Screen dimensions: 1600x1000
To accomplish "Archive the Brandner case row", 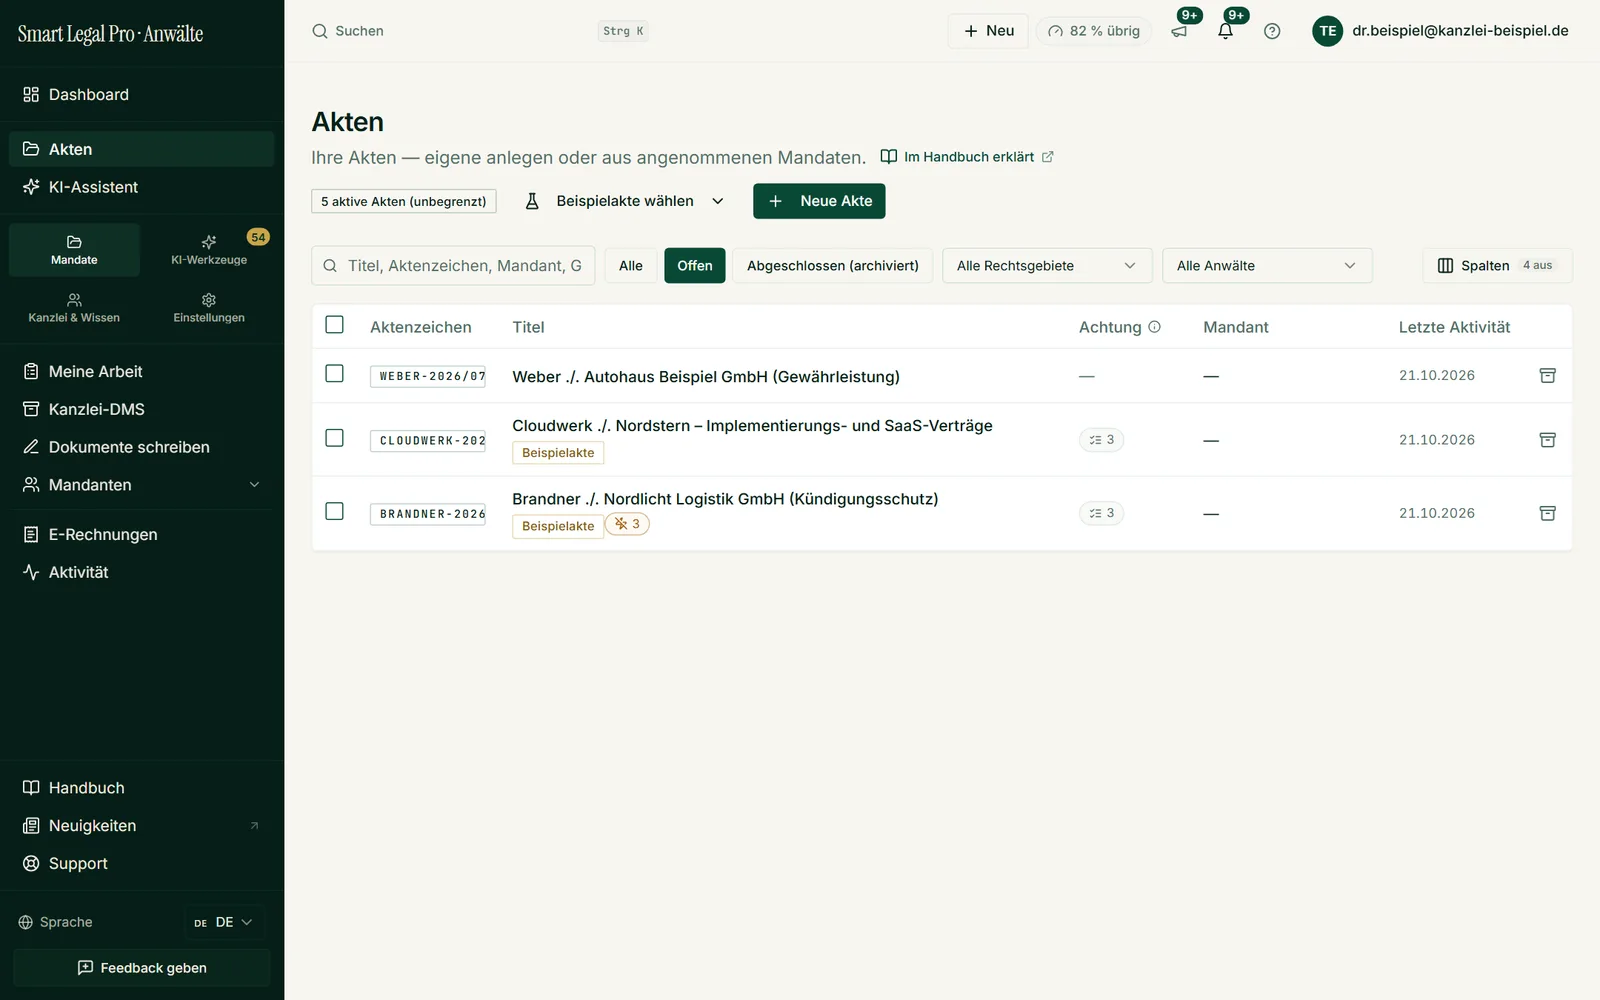I will coord(1547,513).
